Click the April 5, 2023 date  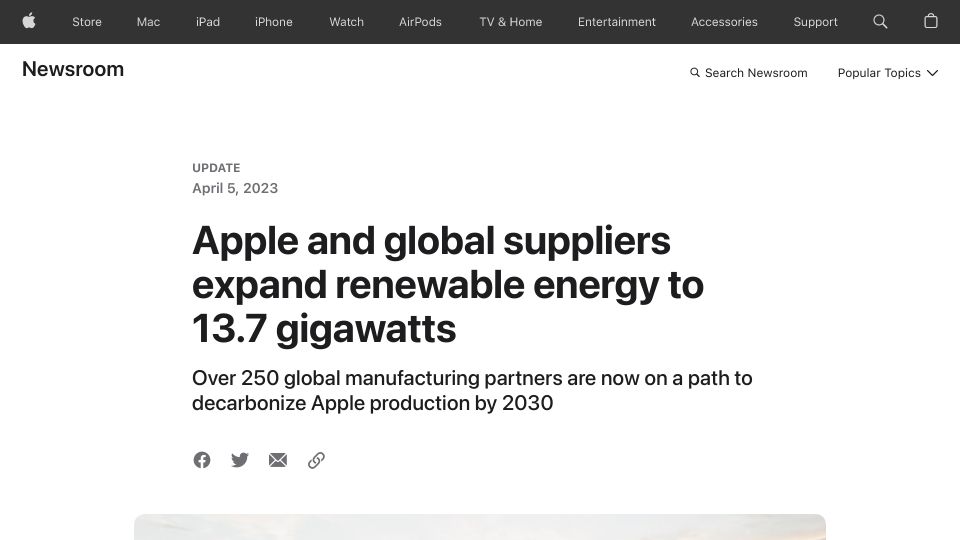point(235,189)
